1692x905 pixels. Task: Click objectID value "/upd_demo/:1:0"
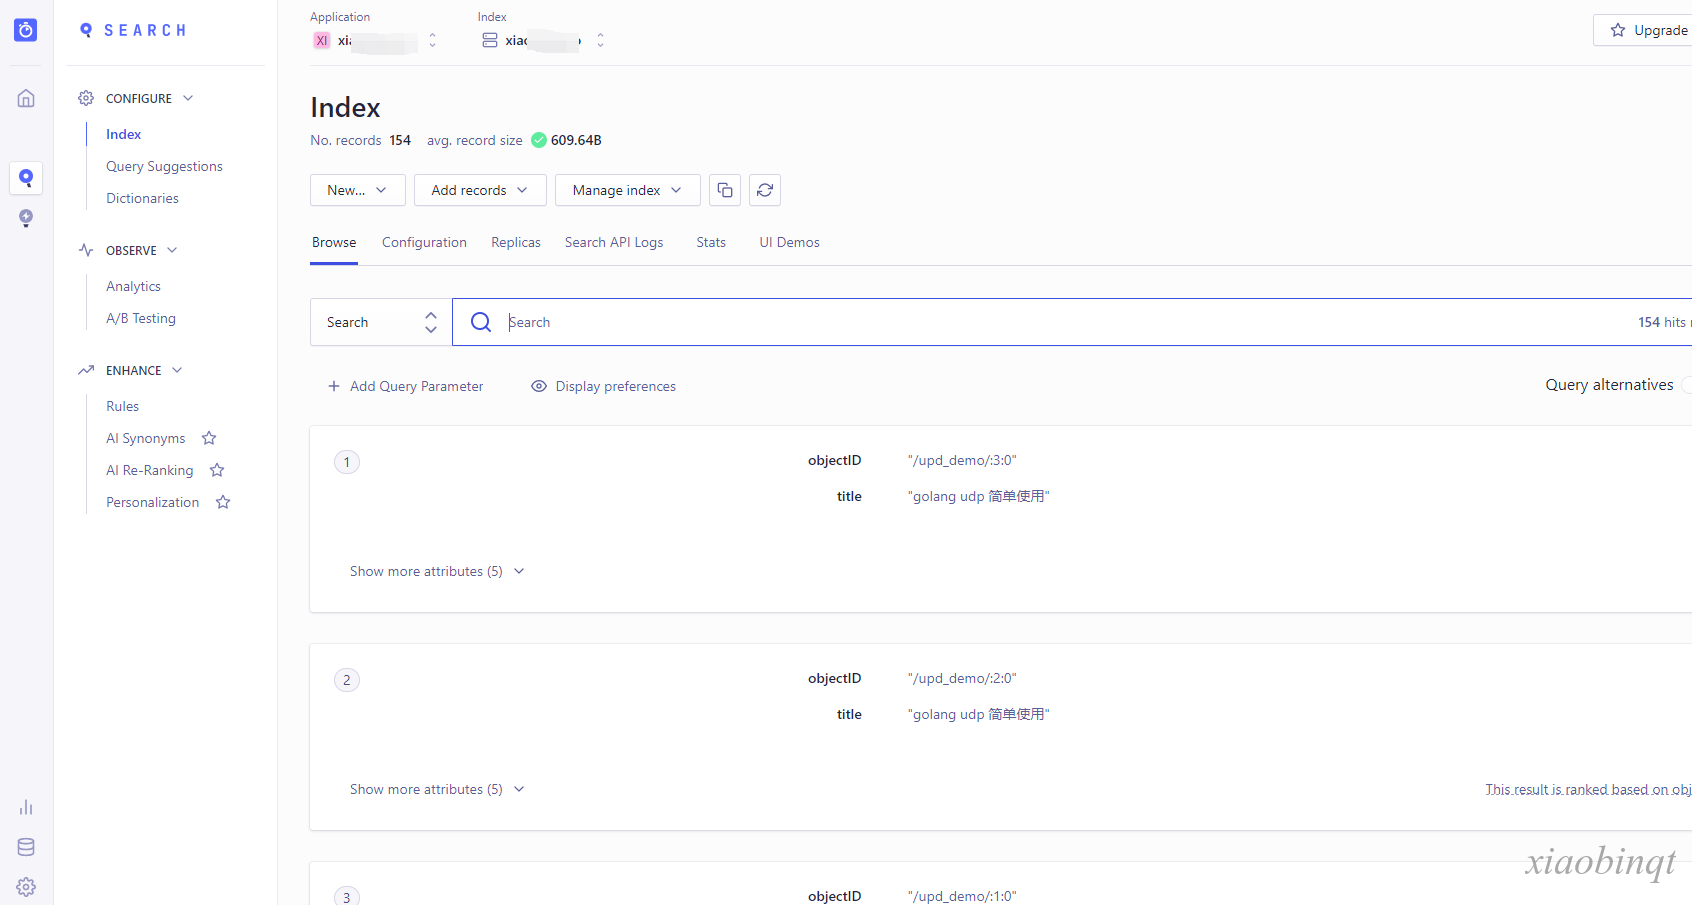click(x=962, y=896)
